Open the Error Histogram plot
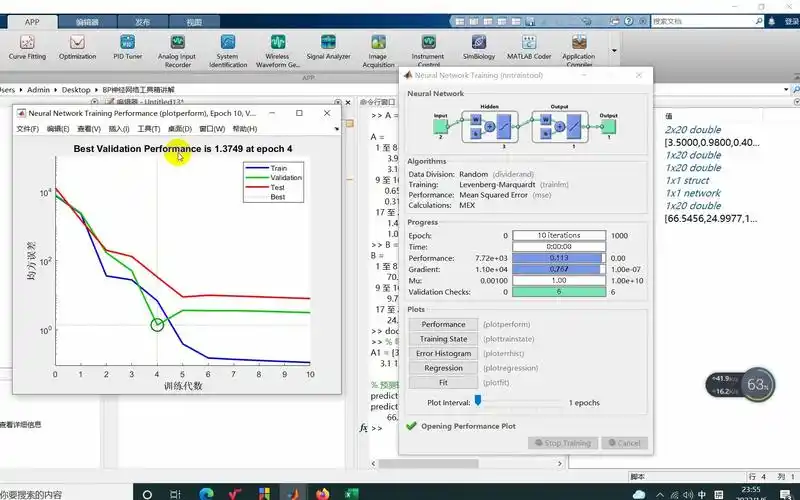The height and width of the screenshot is (500, 800). tap(443, 353)
